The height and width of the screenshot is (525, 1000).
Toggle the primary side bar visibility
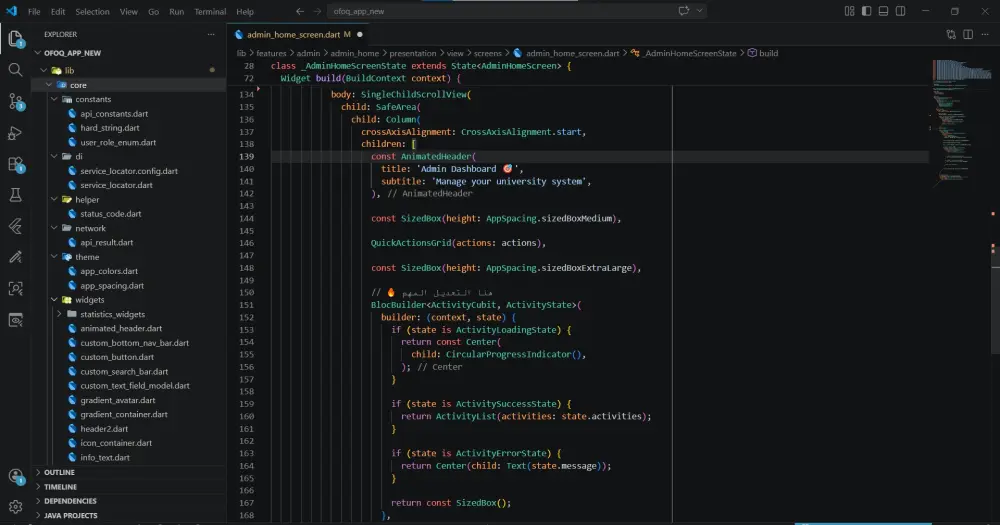tap(866, 11)
